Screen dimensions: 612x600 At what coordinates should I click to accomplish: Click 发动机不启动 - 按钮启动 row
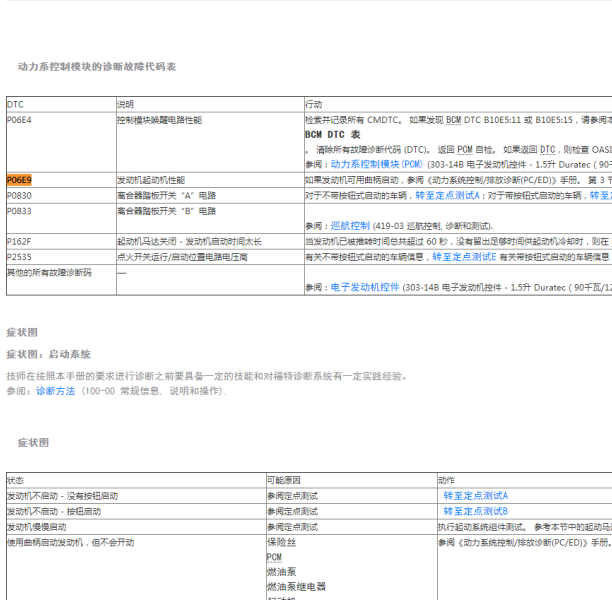tap(54, 511)
